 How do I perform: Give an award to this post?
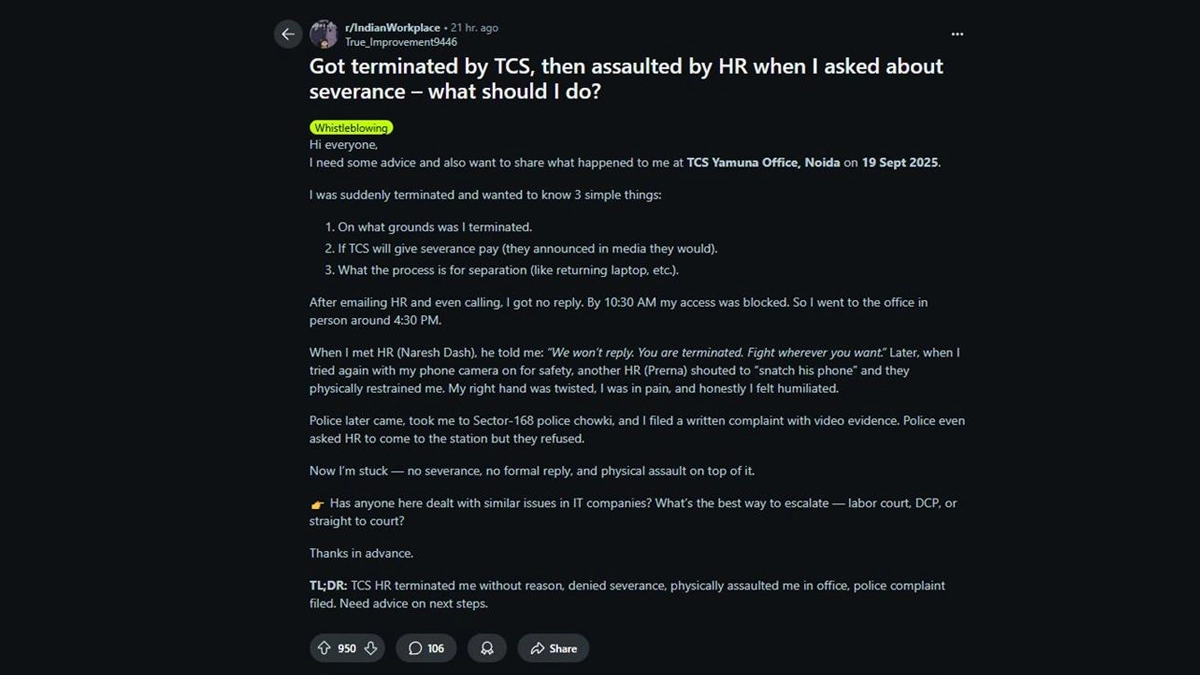click(x=487, y=648)
